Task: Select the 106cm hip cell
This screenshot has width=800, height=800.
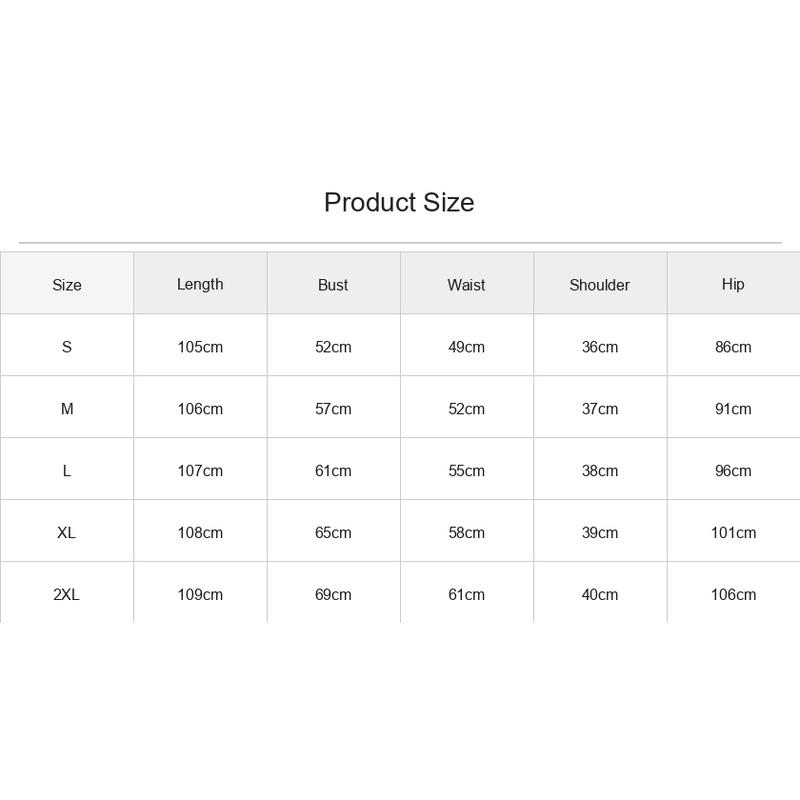Action: [734, 594]
